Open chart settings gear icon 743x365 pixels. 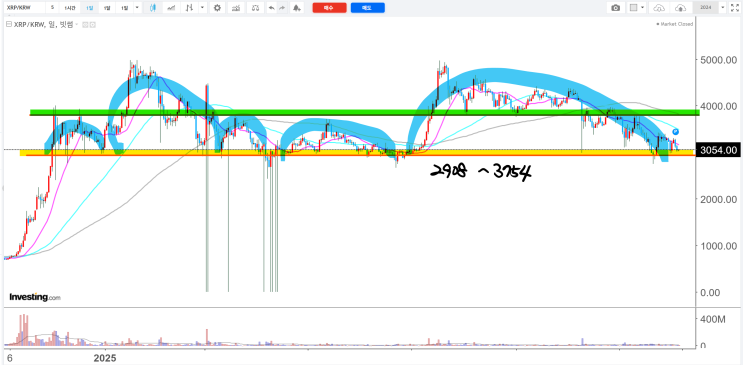point(217,8)
